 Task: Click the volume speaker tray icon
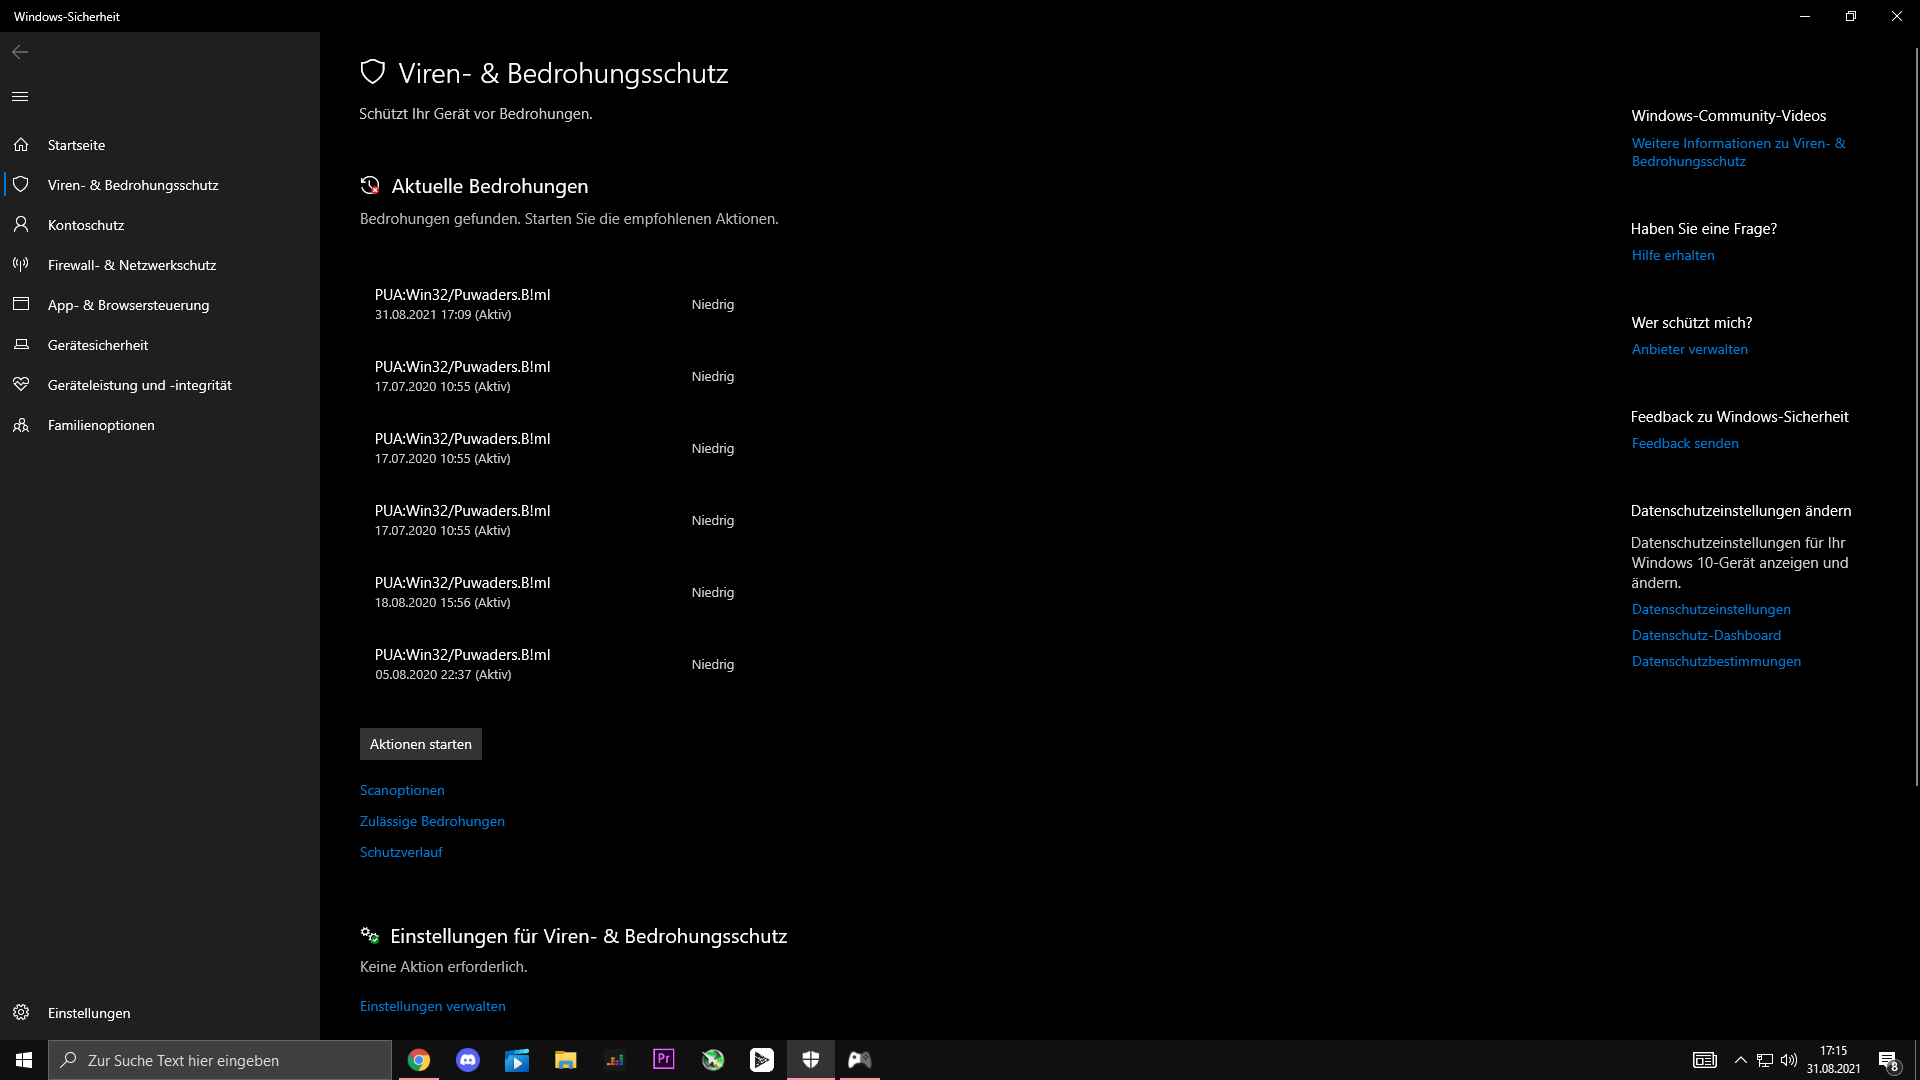tap(1789, 1060)
